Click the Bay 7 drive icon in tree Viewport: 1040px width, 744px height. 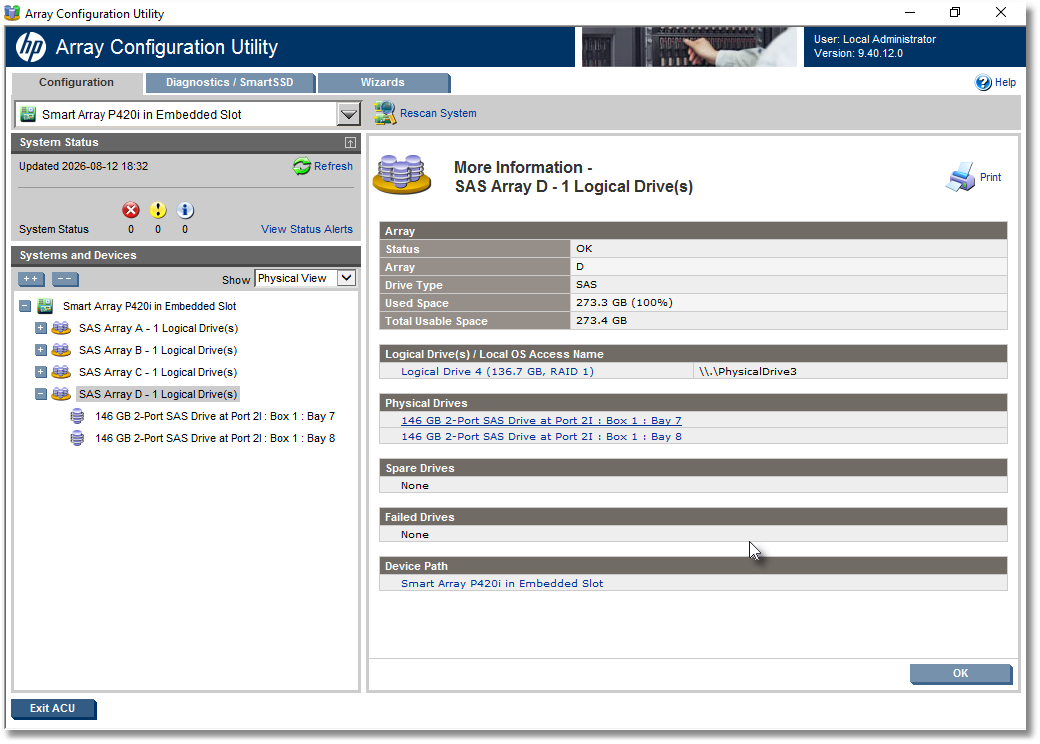click(78, 416)
